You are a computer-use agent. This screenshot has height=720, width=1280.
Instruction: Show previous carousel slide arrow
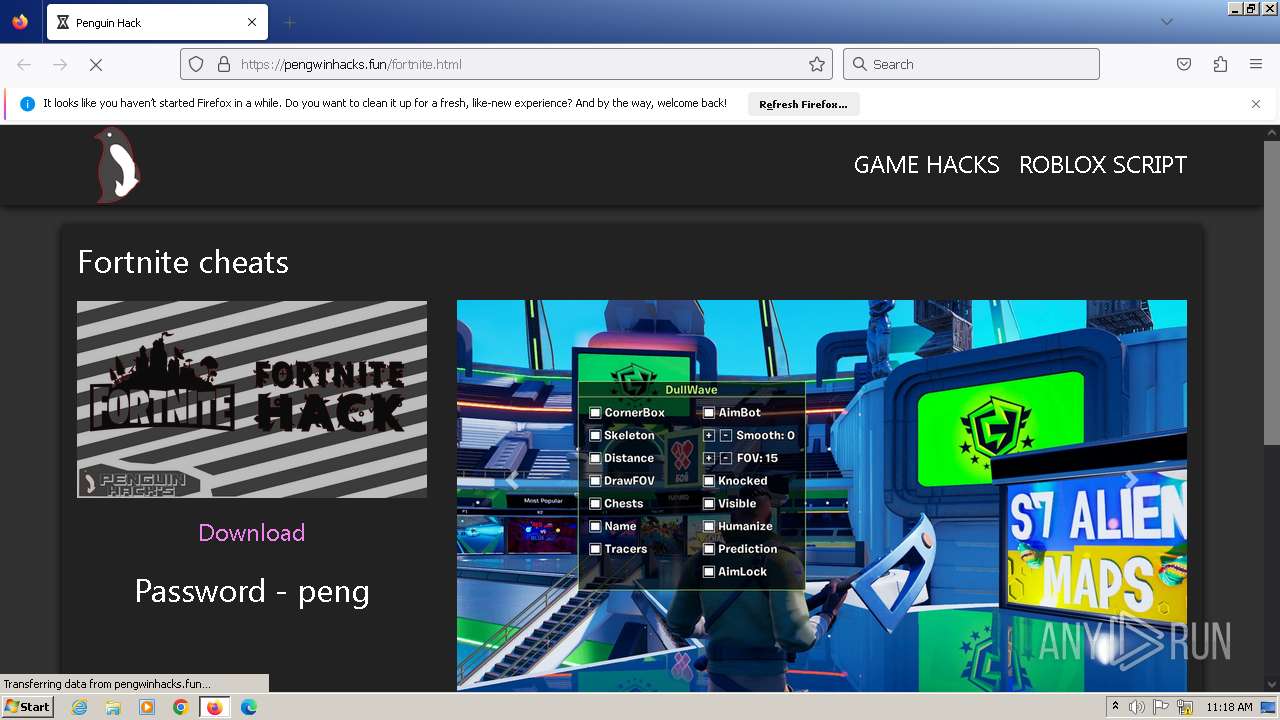(x=512, y=481)
